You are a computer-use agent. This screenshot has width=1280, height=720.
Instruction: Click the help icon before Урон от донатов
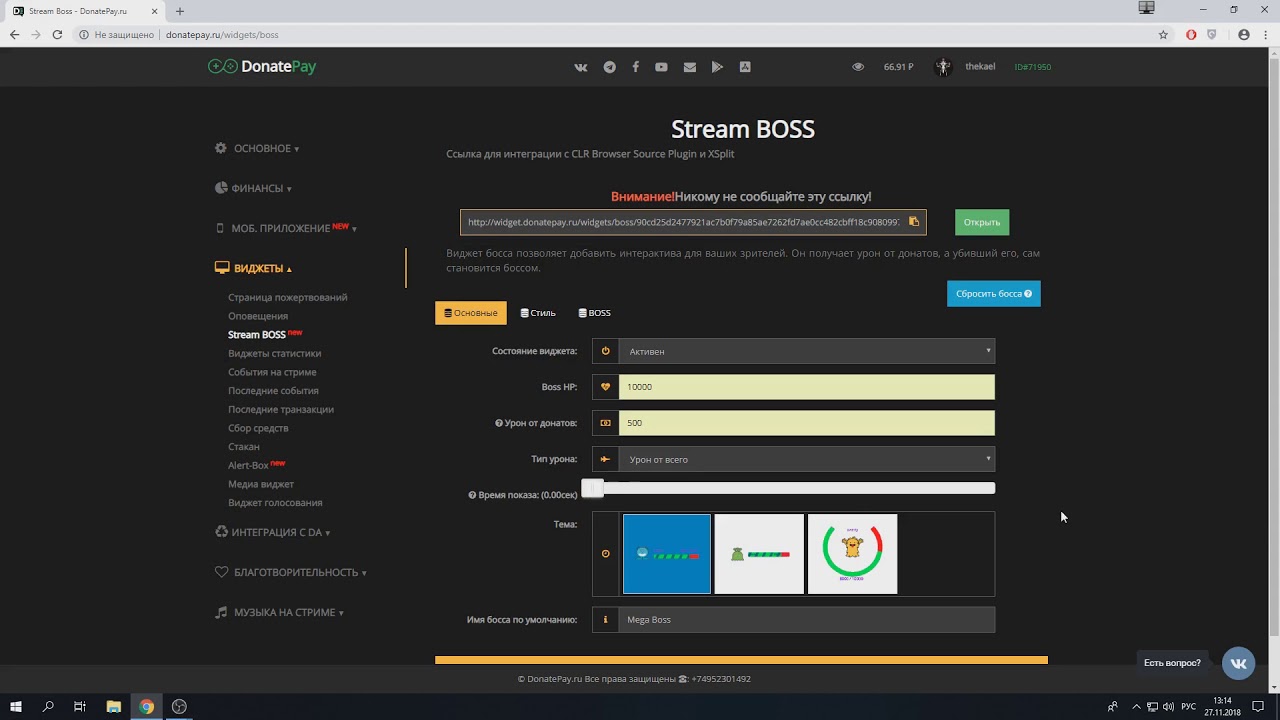point(498,423)
